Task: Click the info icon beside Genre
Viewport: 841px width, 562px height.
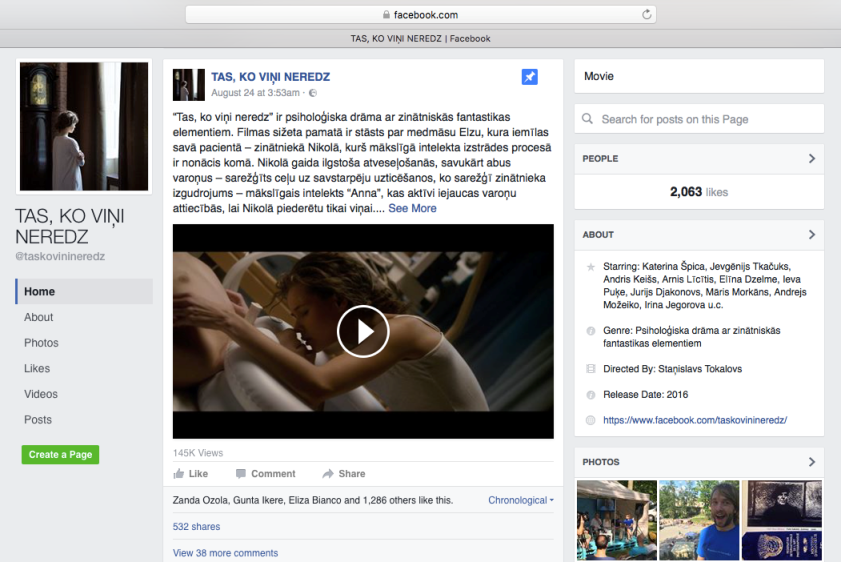Action: point(591,331)
